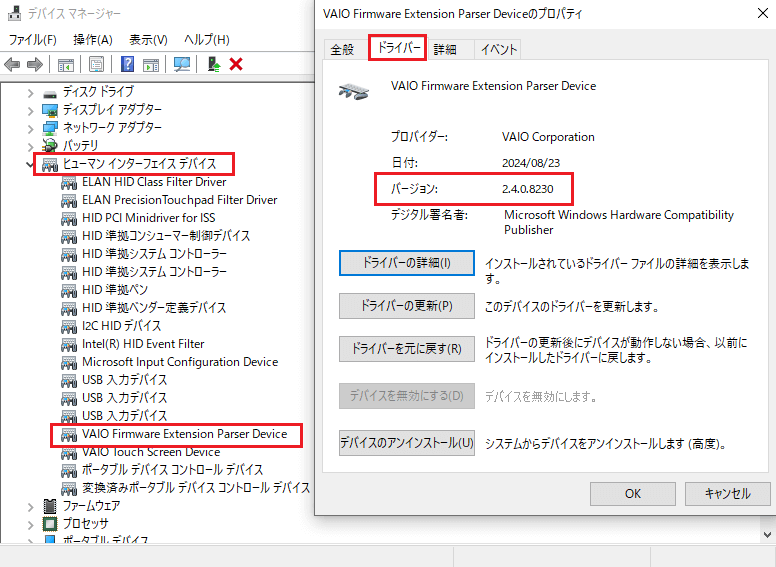The image size is (776, 567).
Task: Close the properties dialog with X
Action: pyautogui.click(x=763, y=13)
